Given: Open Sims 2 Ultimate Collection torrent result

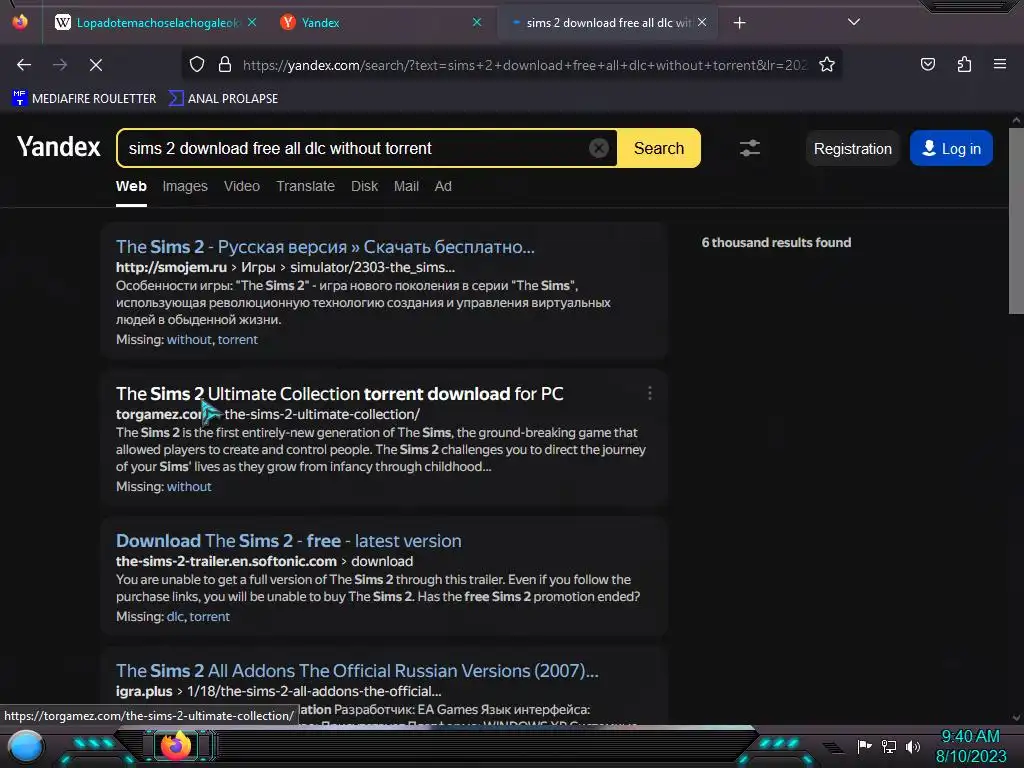Looking at the screenshot, I should tap(340, 394).
